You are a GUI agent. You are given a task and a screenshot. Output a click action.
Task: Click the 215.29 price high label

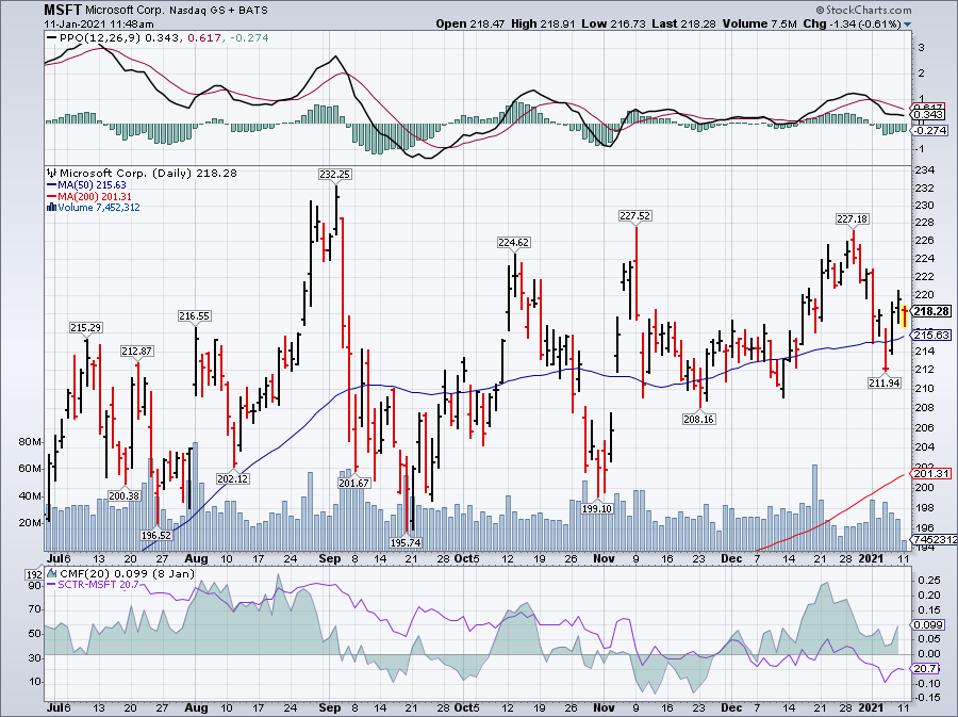tap(86, 328)
